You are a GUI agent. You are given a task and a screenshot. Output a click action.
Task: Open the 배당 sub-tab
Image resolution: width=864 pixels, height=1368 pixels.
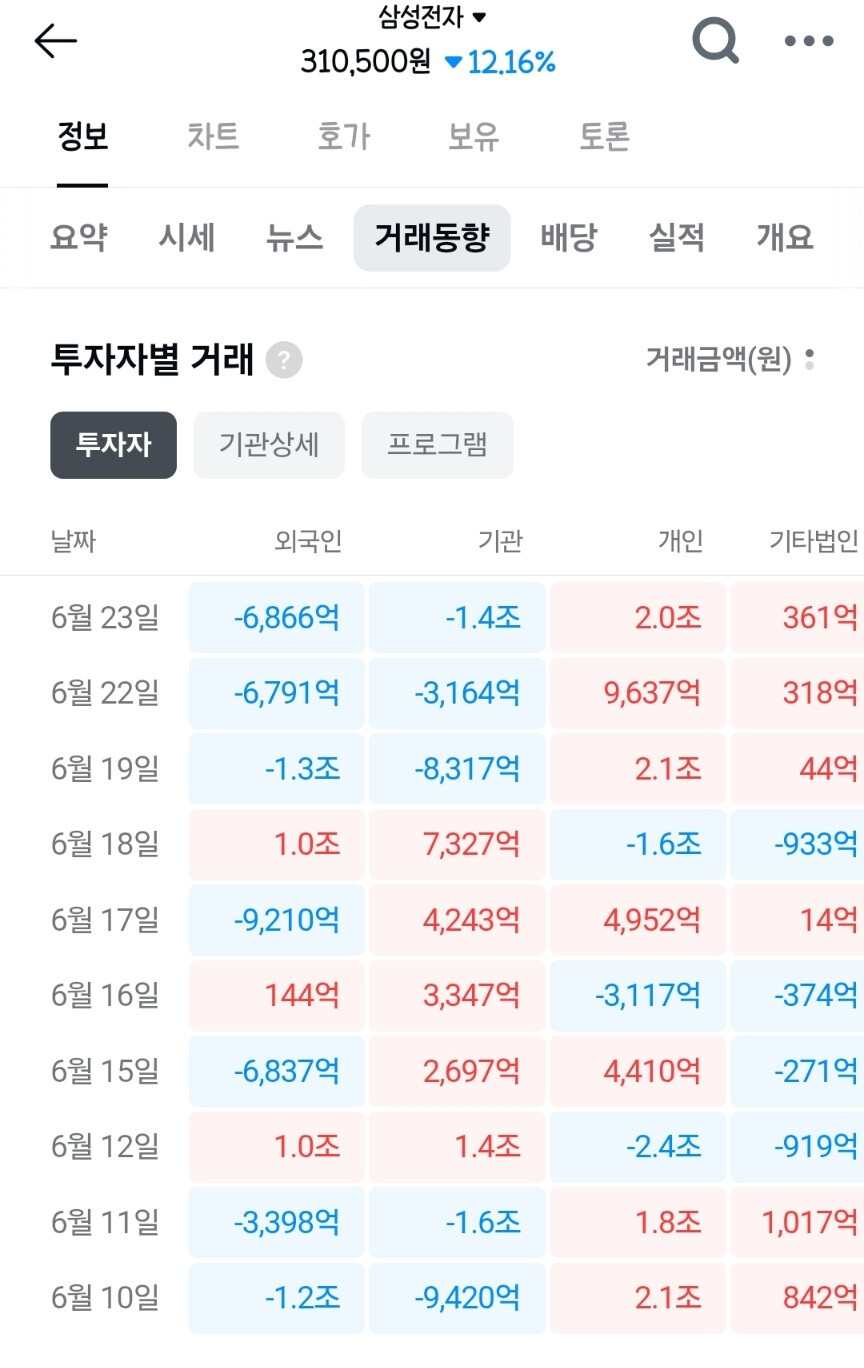pos(568,238)
